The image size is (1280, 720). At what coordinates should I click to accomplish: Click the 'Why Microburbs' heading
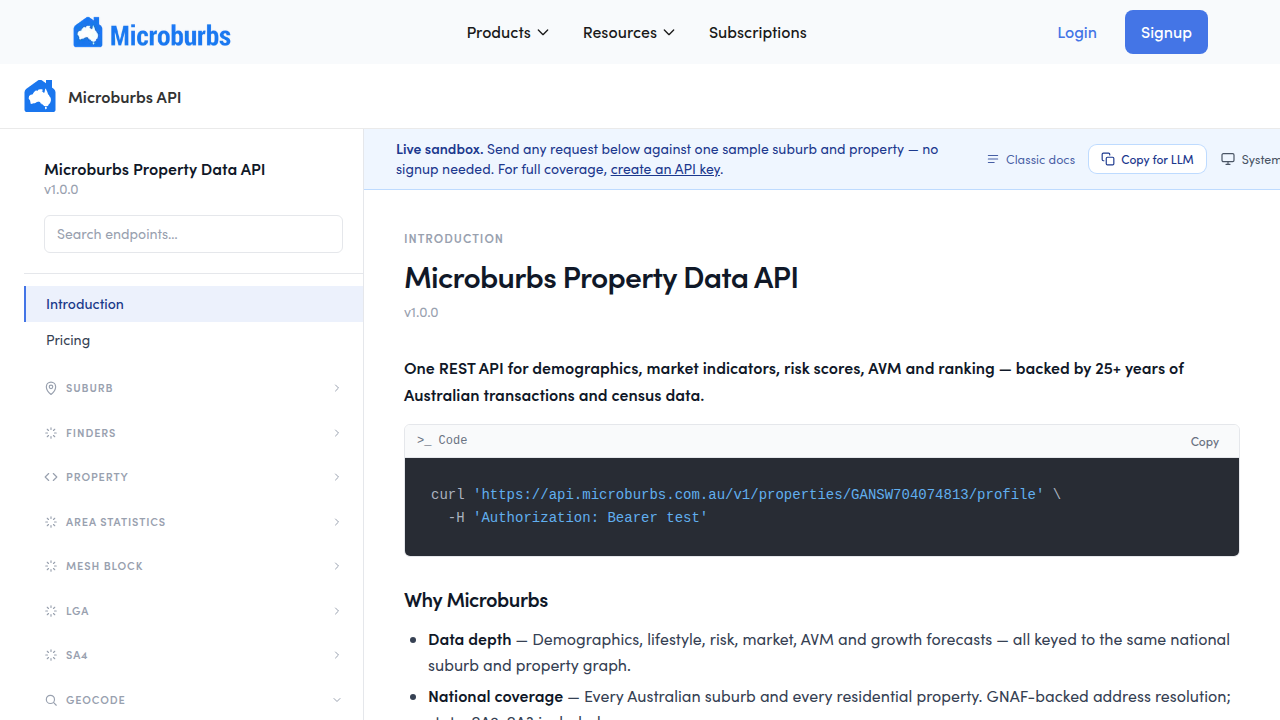(476, 600)
